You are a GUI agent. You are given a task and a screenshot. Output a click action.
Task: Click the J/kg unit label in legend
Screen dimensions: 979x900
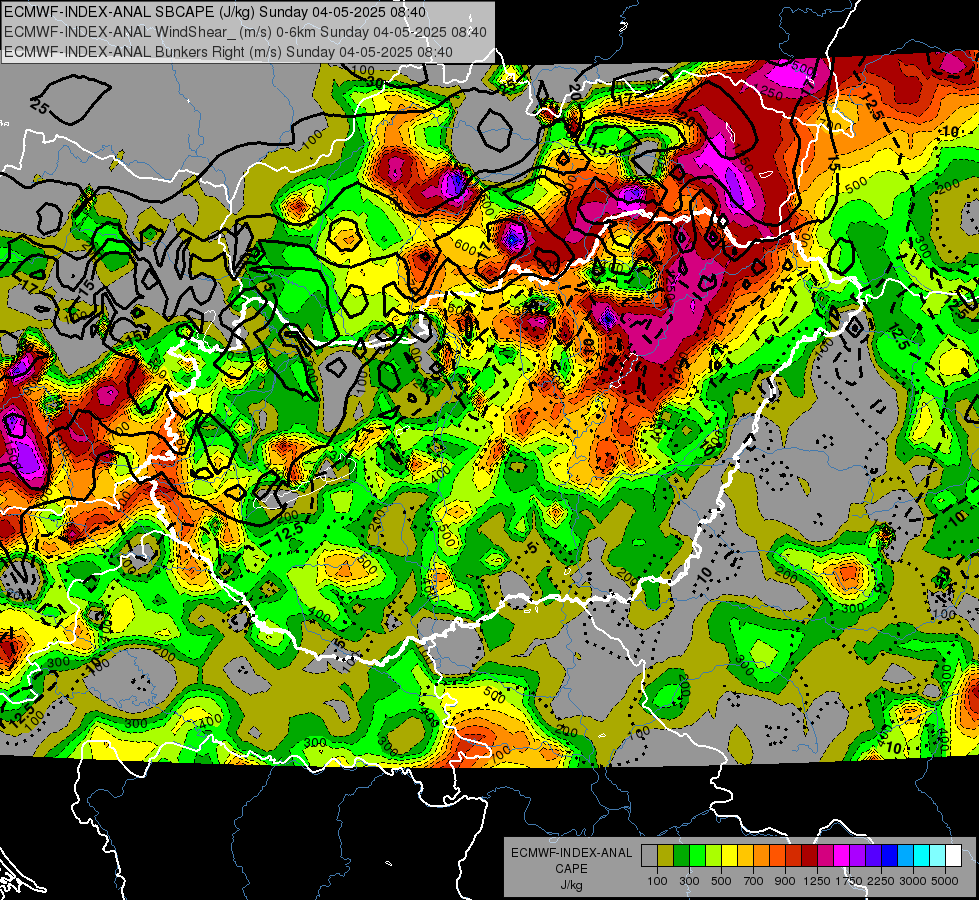click(x=571, y=885)
